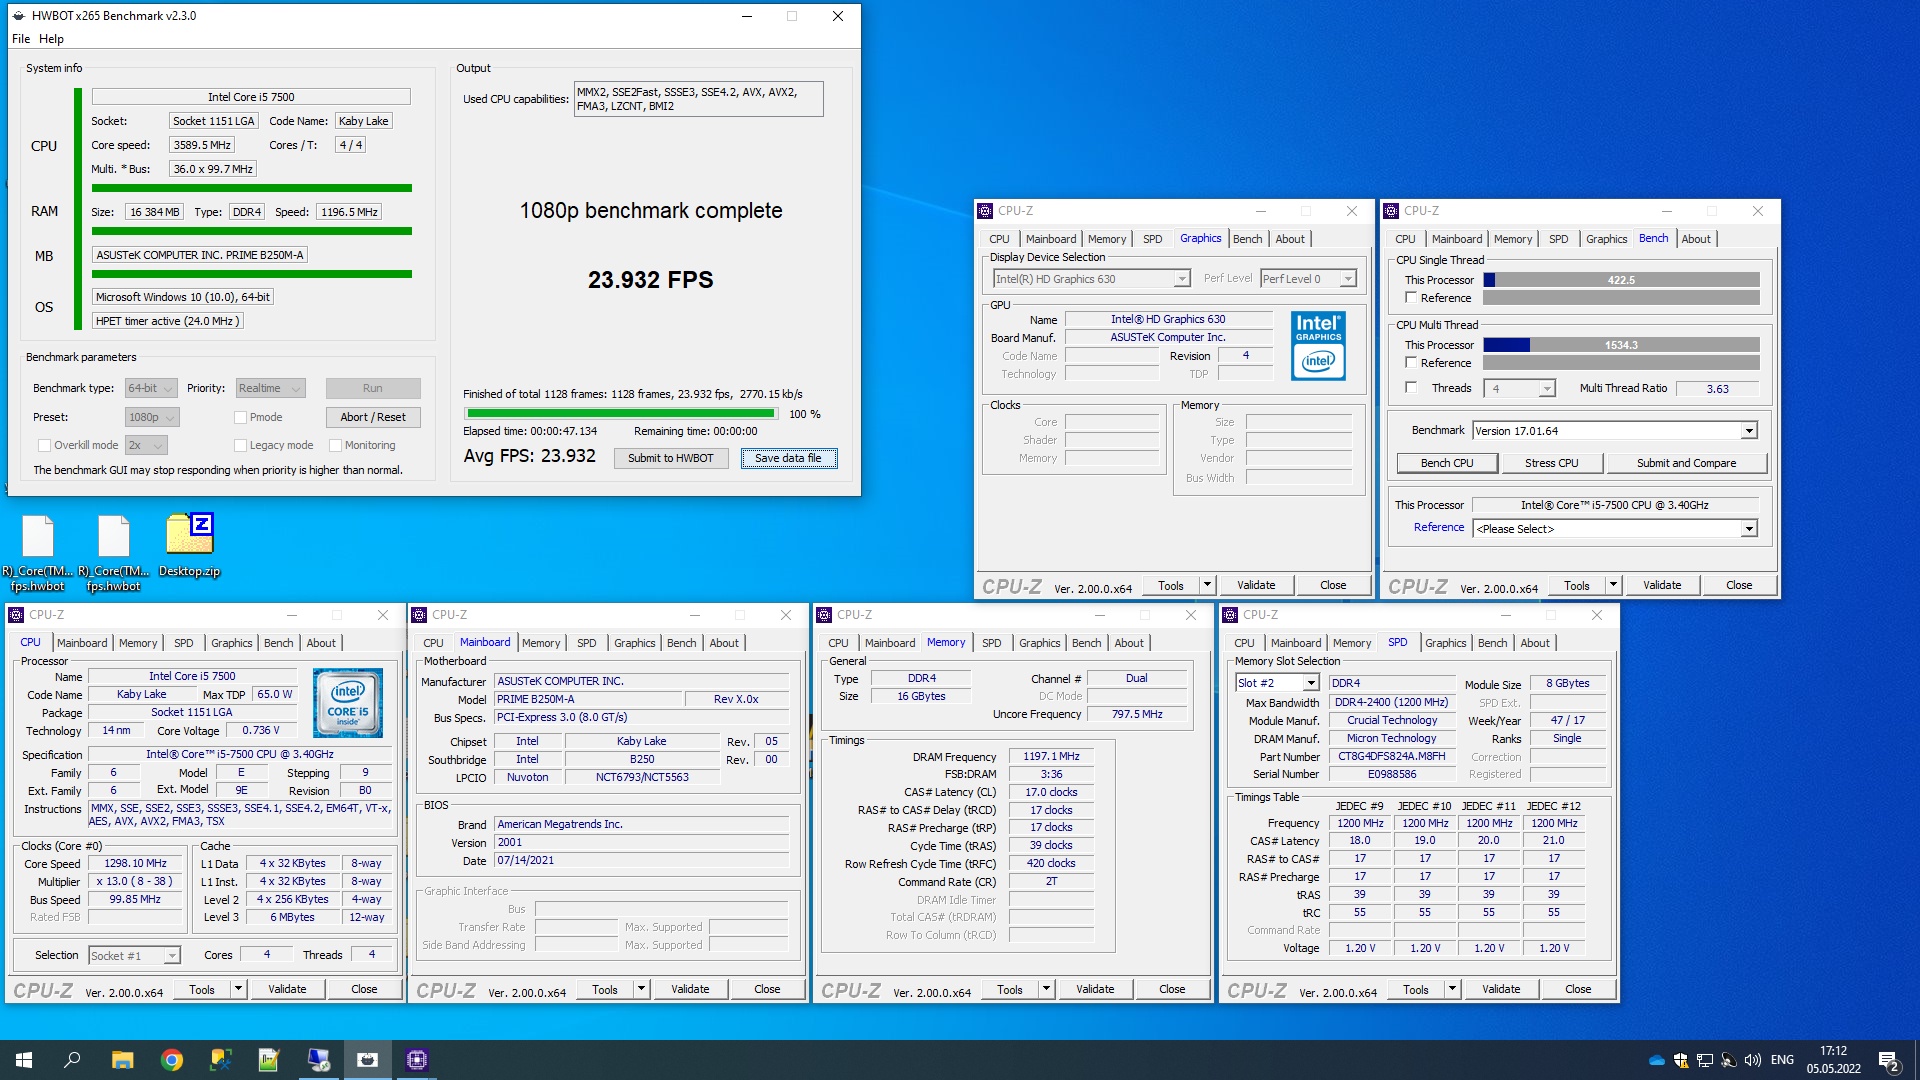This screenshot has height=1080, width=1920.
Task: Open the Priority Realtime dropdown
Action: point(270,388)
